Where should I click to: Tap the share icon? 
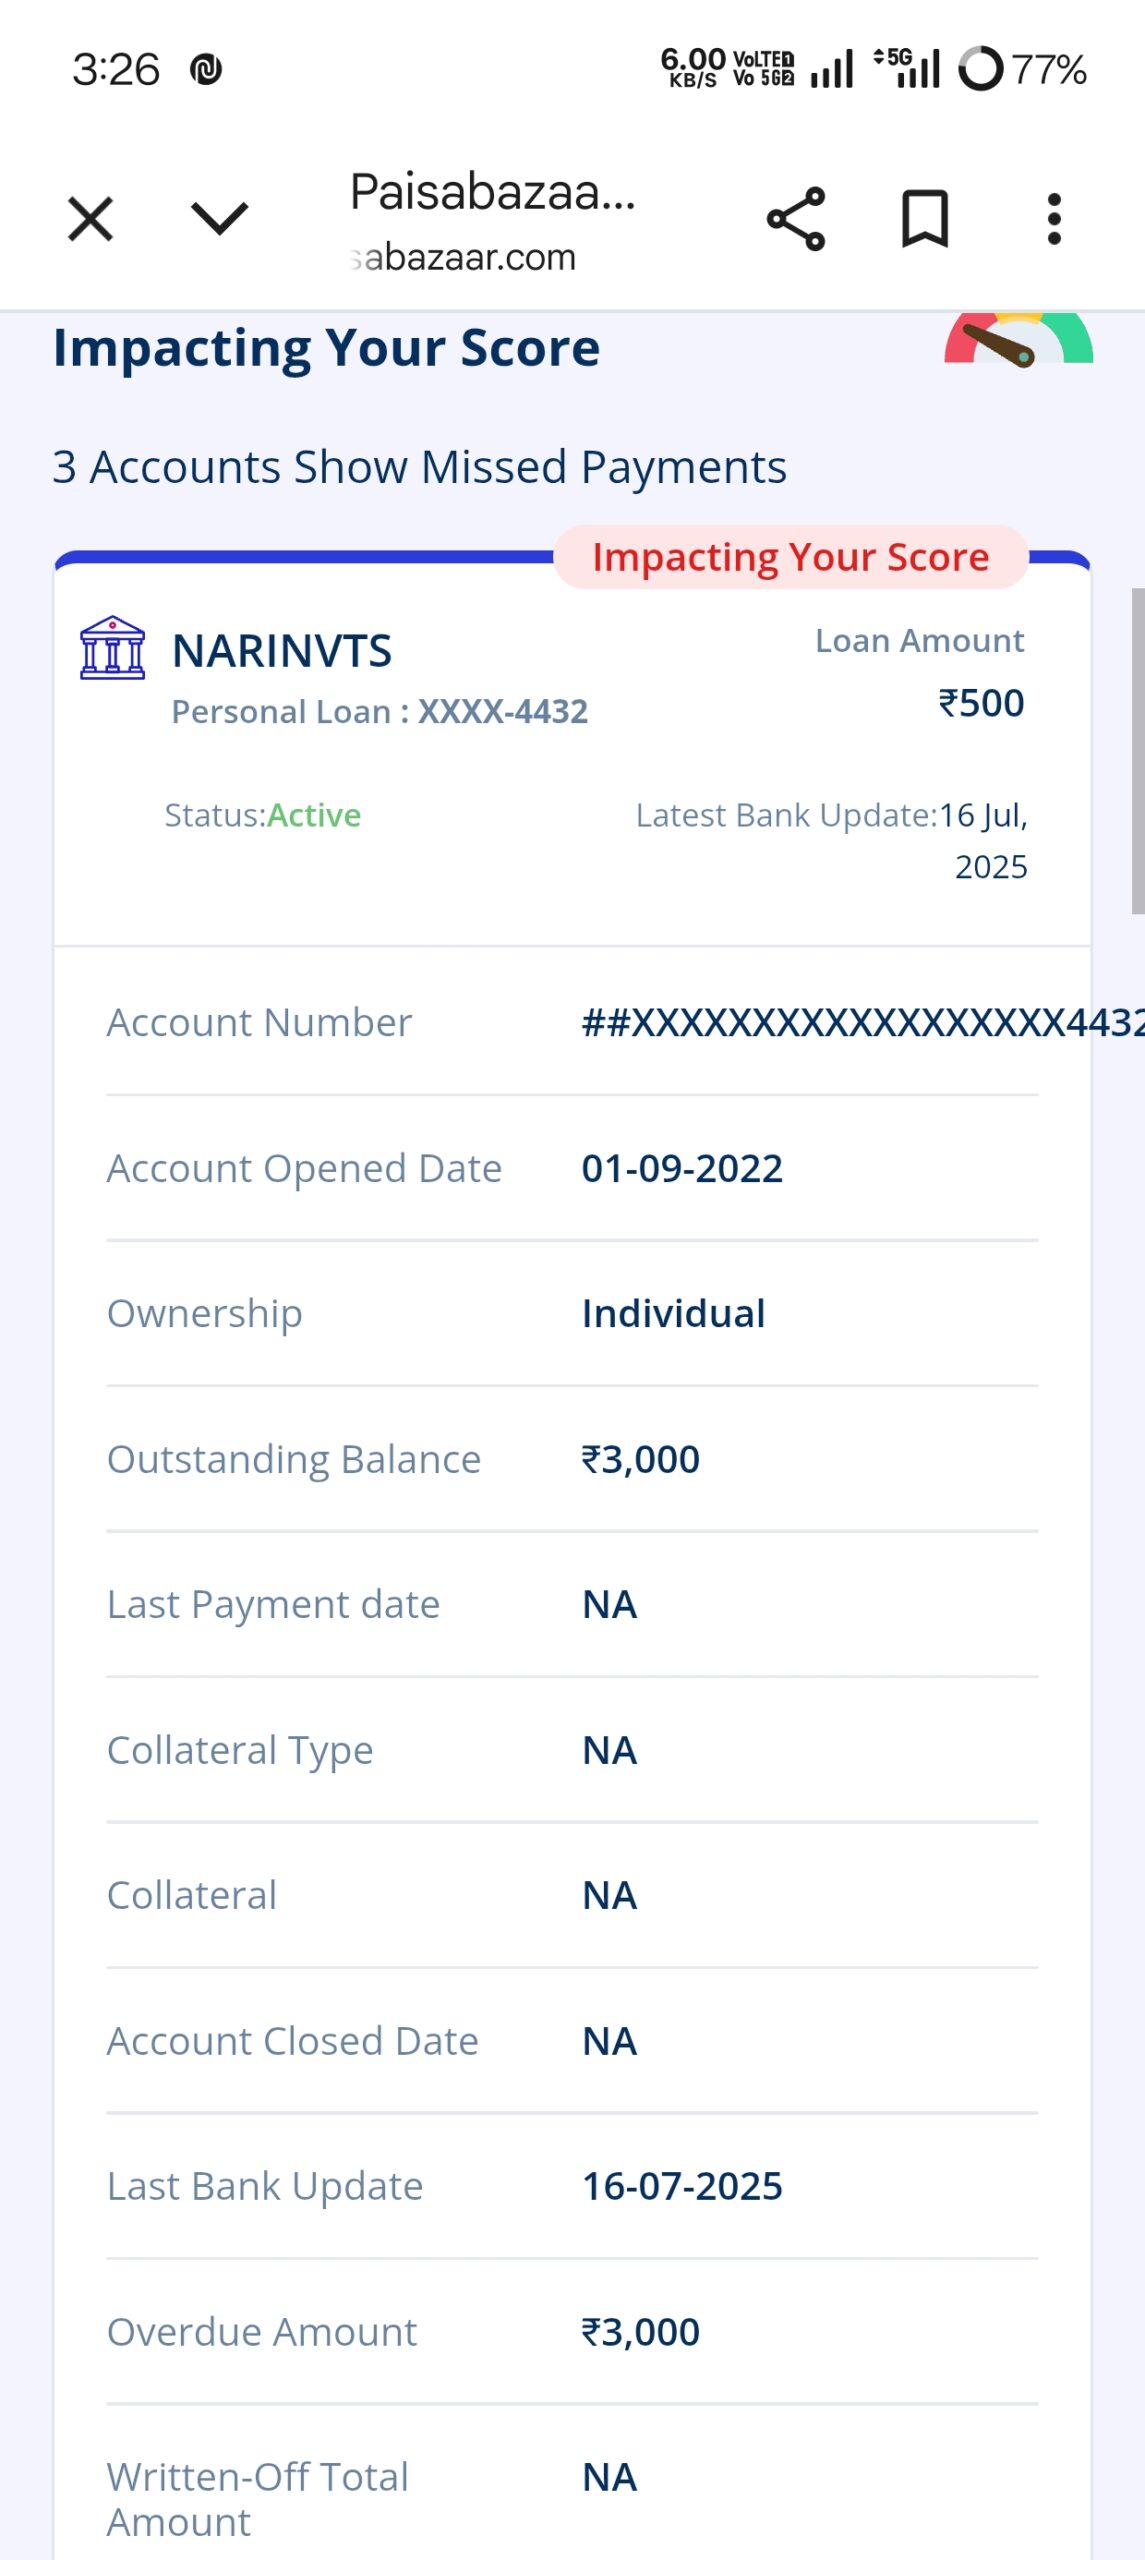click(795, 219)
